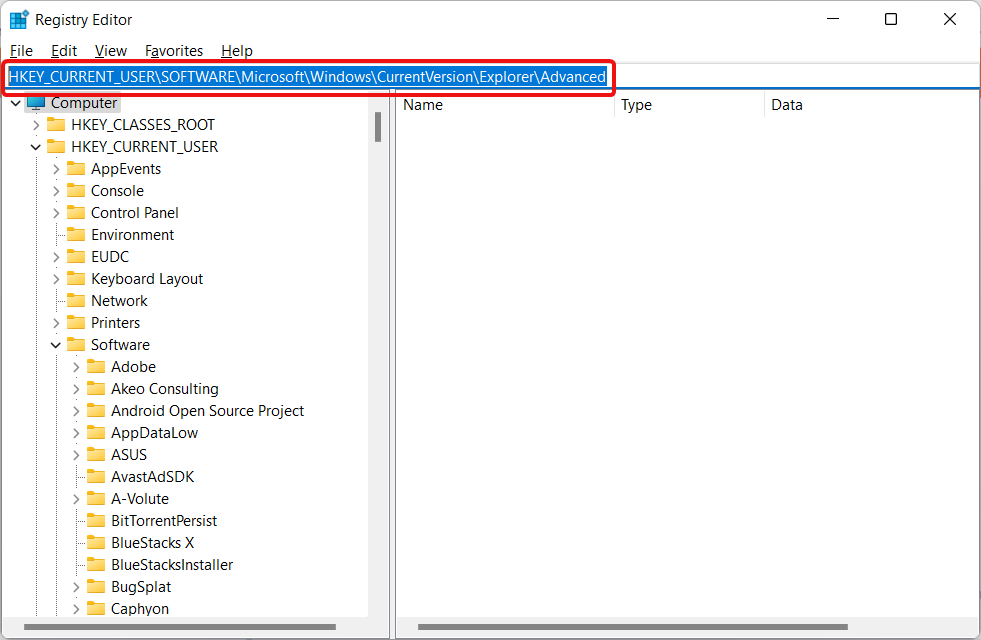The height and width of the screenshot is (640, 981).
Task: Click the values pane horizontal scrollbar thumb
Action: [x=633, y=627]
